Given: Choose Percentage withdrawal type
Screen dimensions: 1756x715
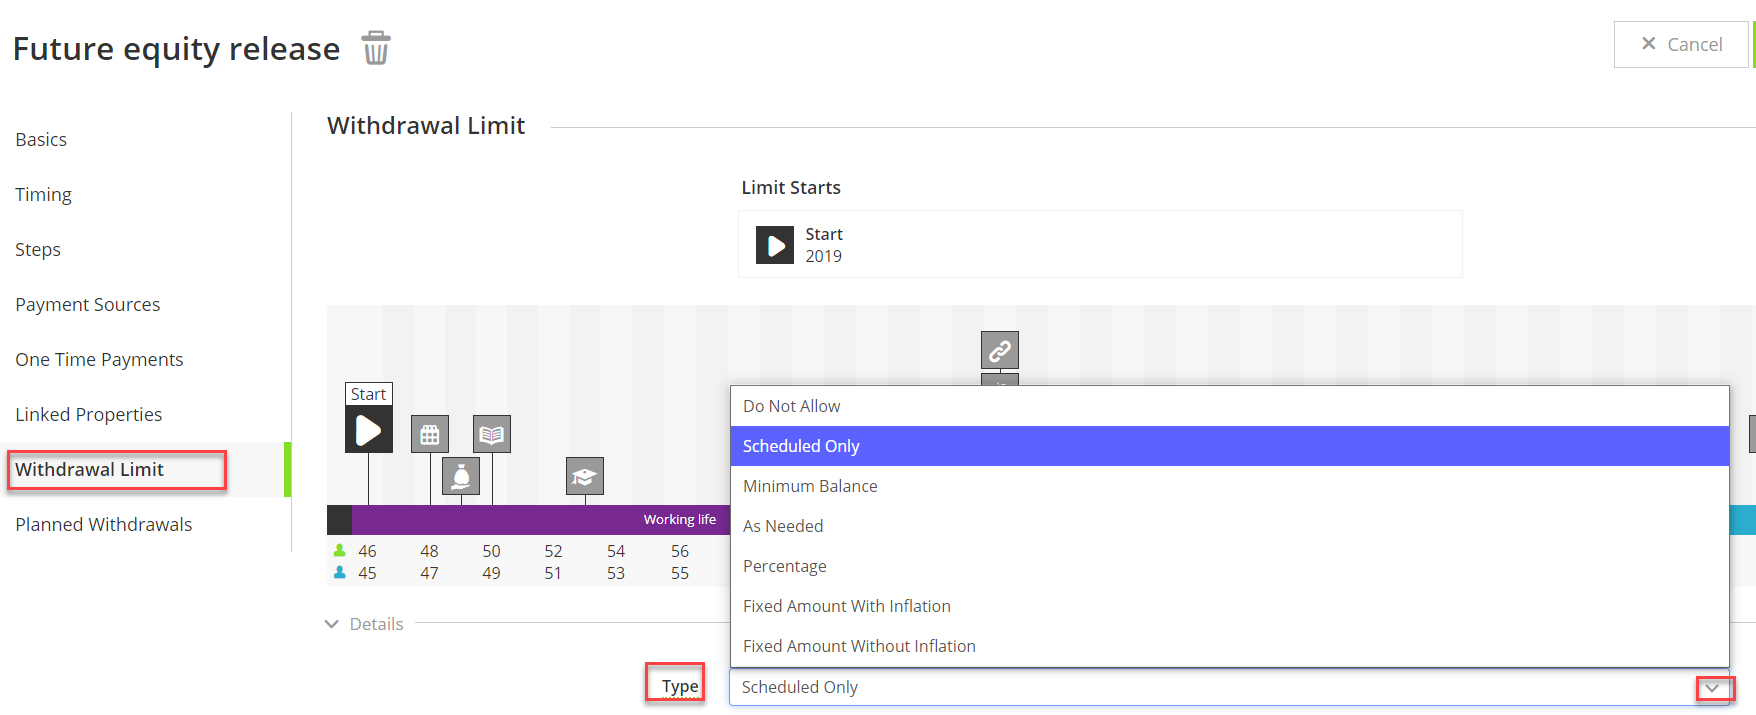Looking at the screenshot, I should coord(1229,566).
